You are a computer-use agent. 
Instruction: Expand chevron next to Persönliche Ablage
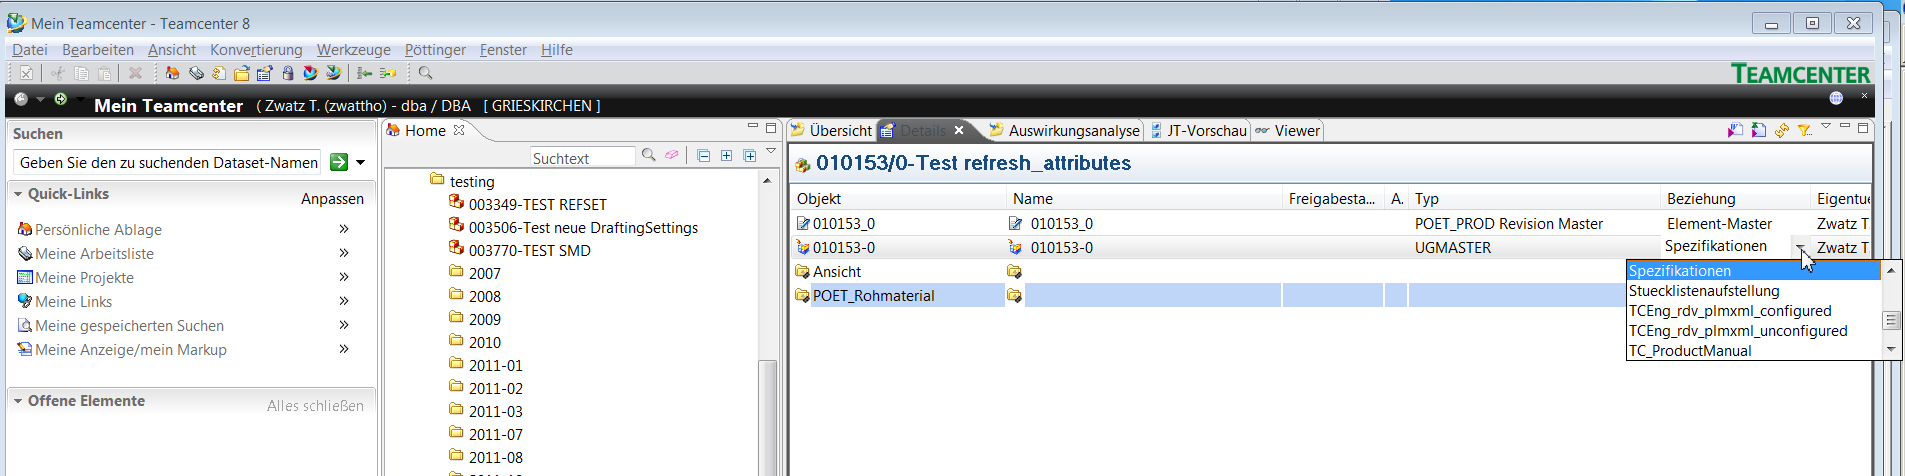tap(344, 229)
